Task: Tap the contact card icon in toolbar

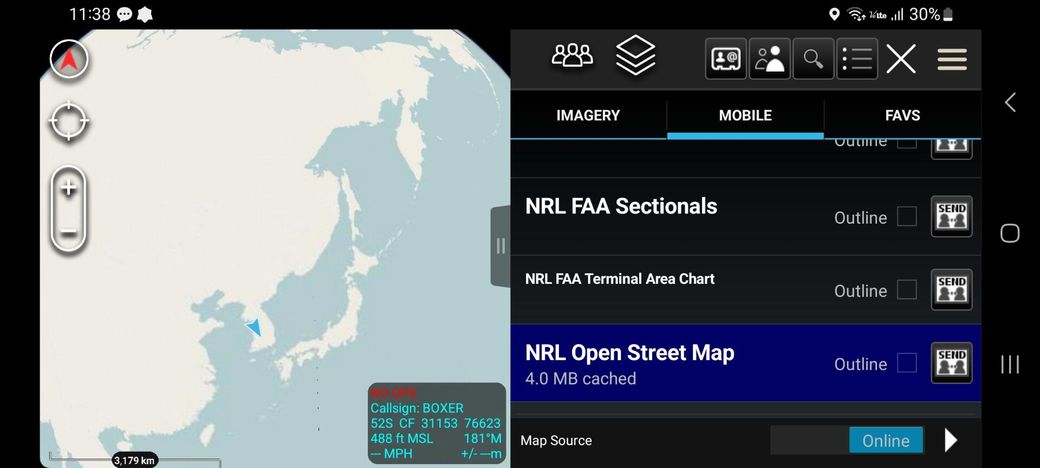Action: pyautogui.click(x=726, y=59)
